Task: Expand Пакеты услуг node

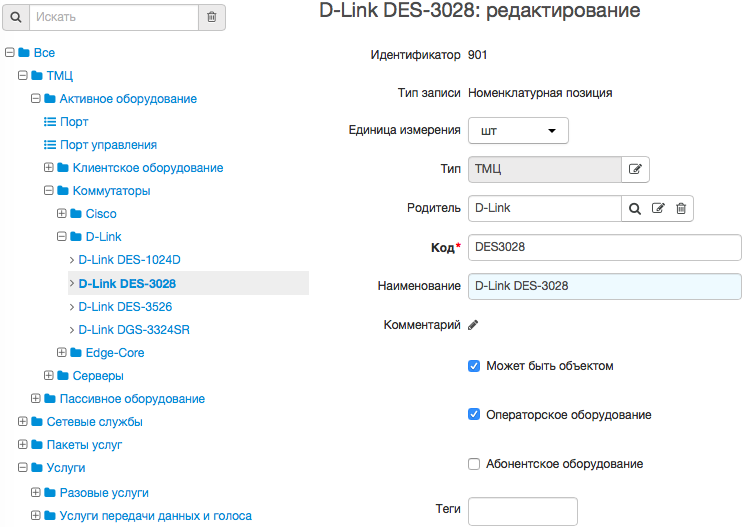Action: [22, 445]
